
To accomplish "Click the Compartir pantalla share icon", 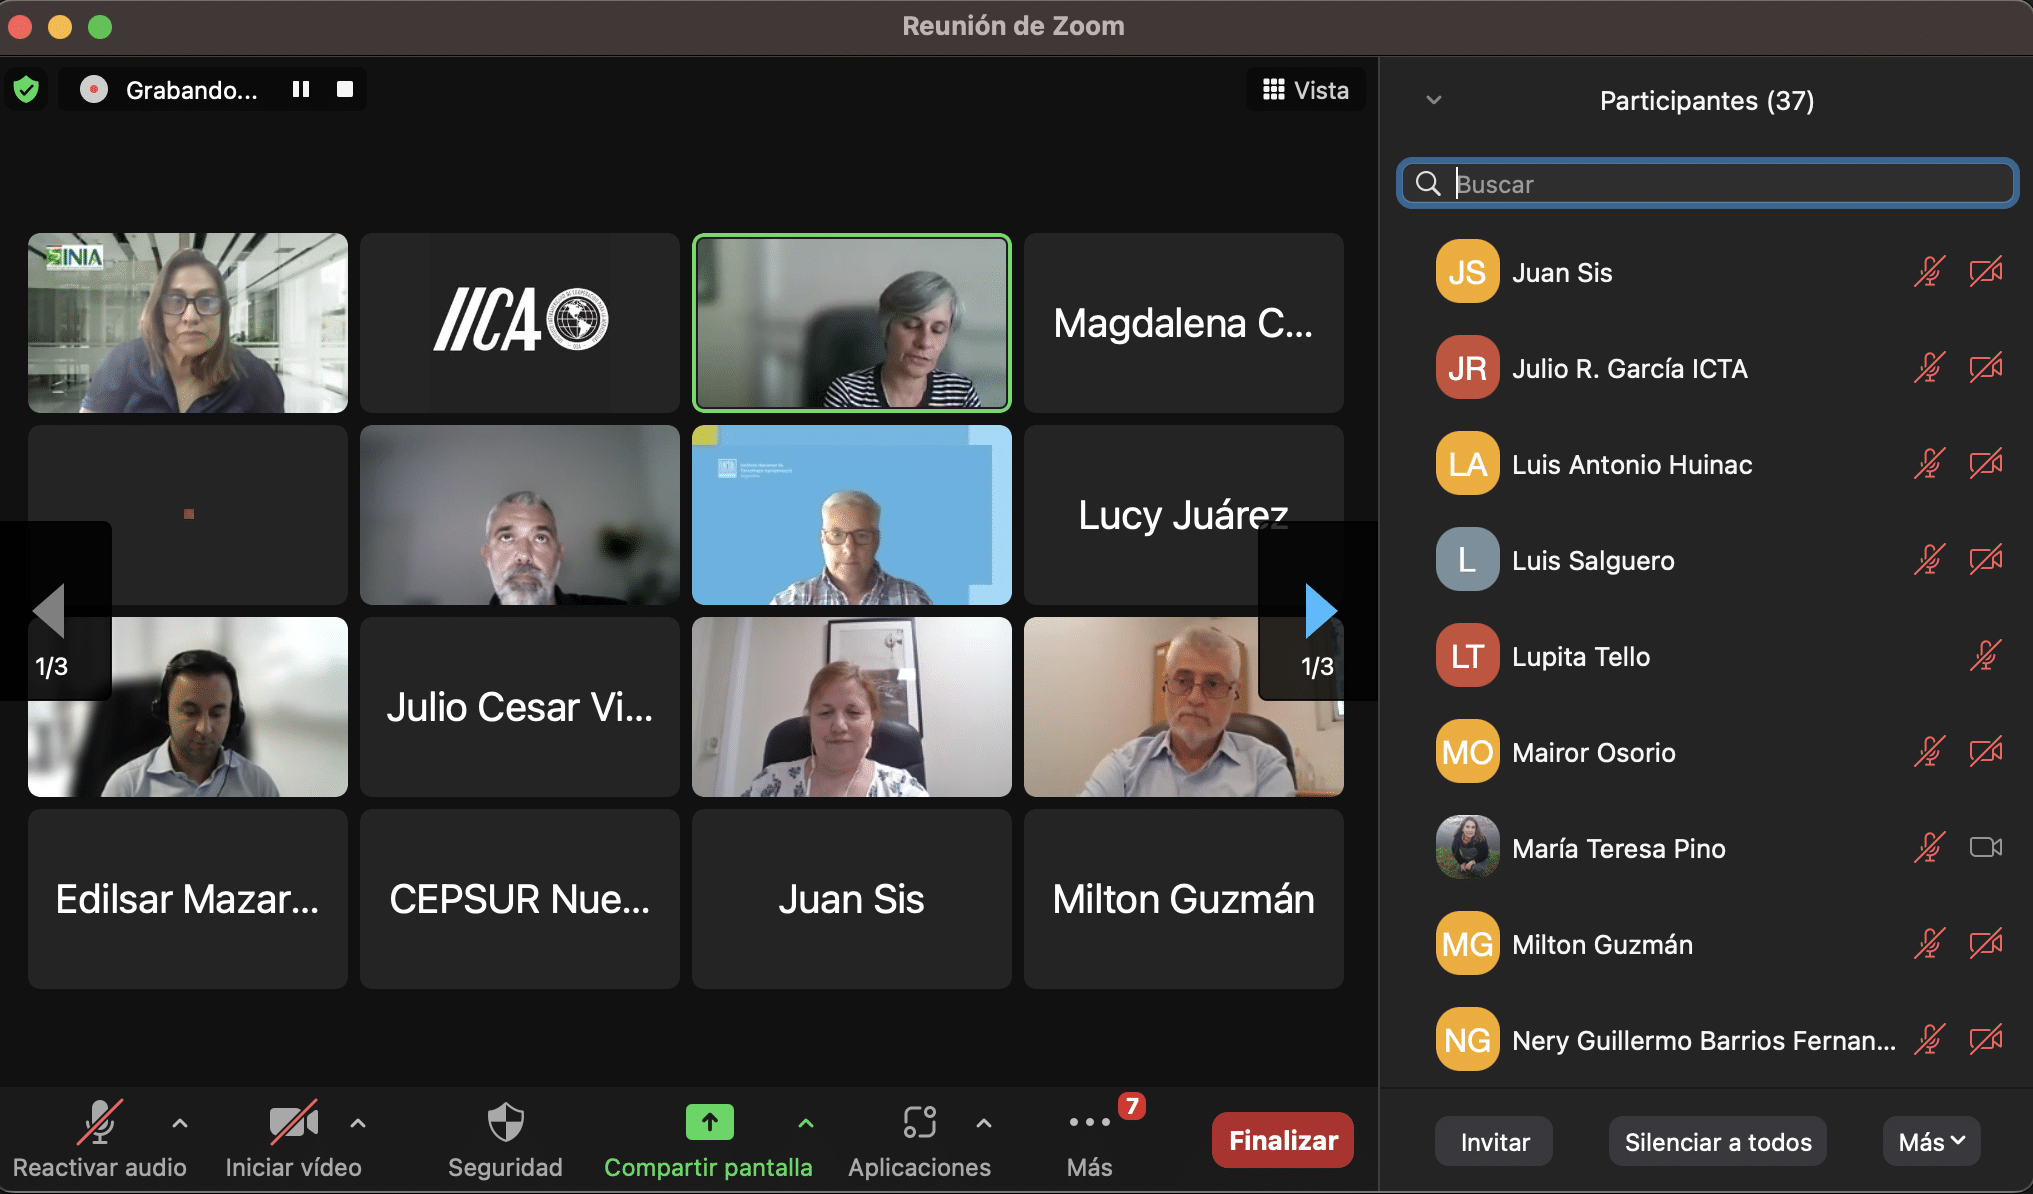I will pyautogui.click(x=709, y=1123).
